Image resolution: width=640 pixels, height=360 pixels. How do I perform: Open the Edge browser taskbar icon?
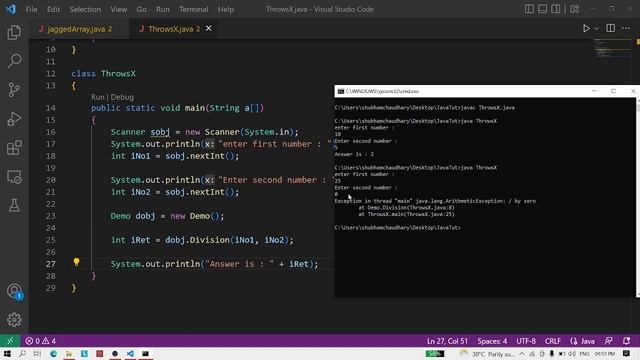coord(53,353)
